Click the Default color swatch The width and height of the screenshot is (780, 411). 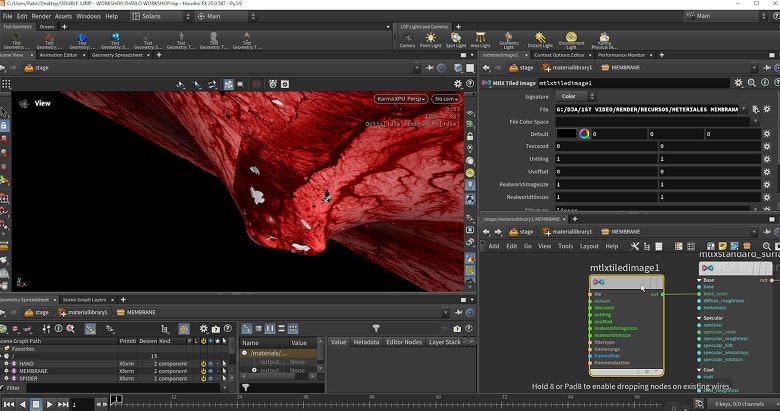point(567,134)
